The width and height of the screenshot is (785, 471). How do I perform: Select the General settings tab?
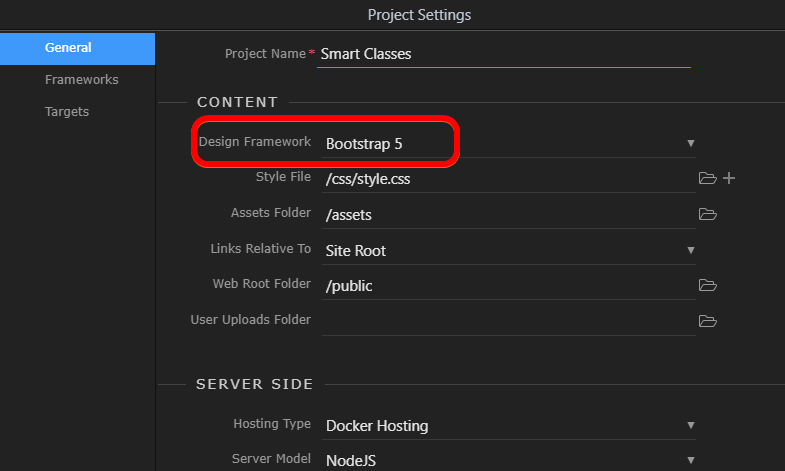pos(78,49)
